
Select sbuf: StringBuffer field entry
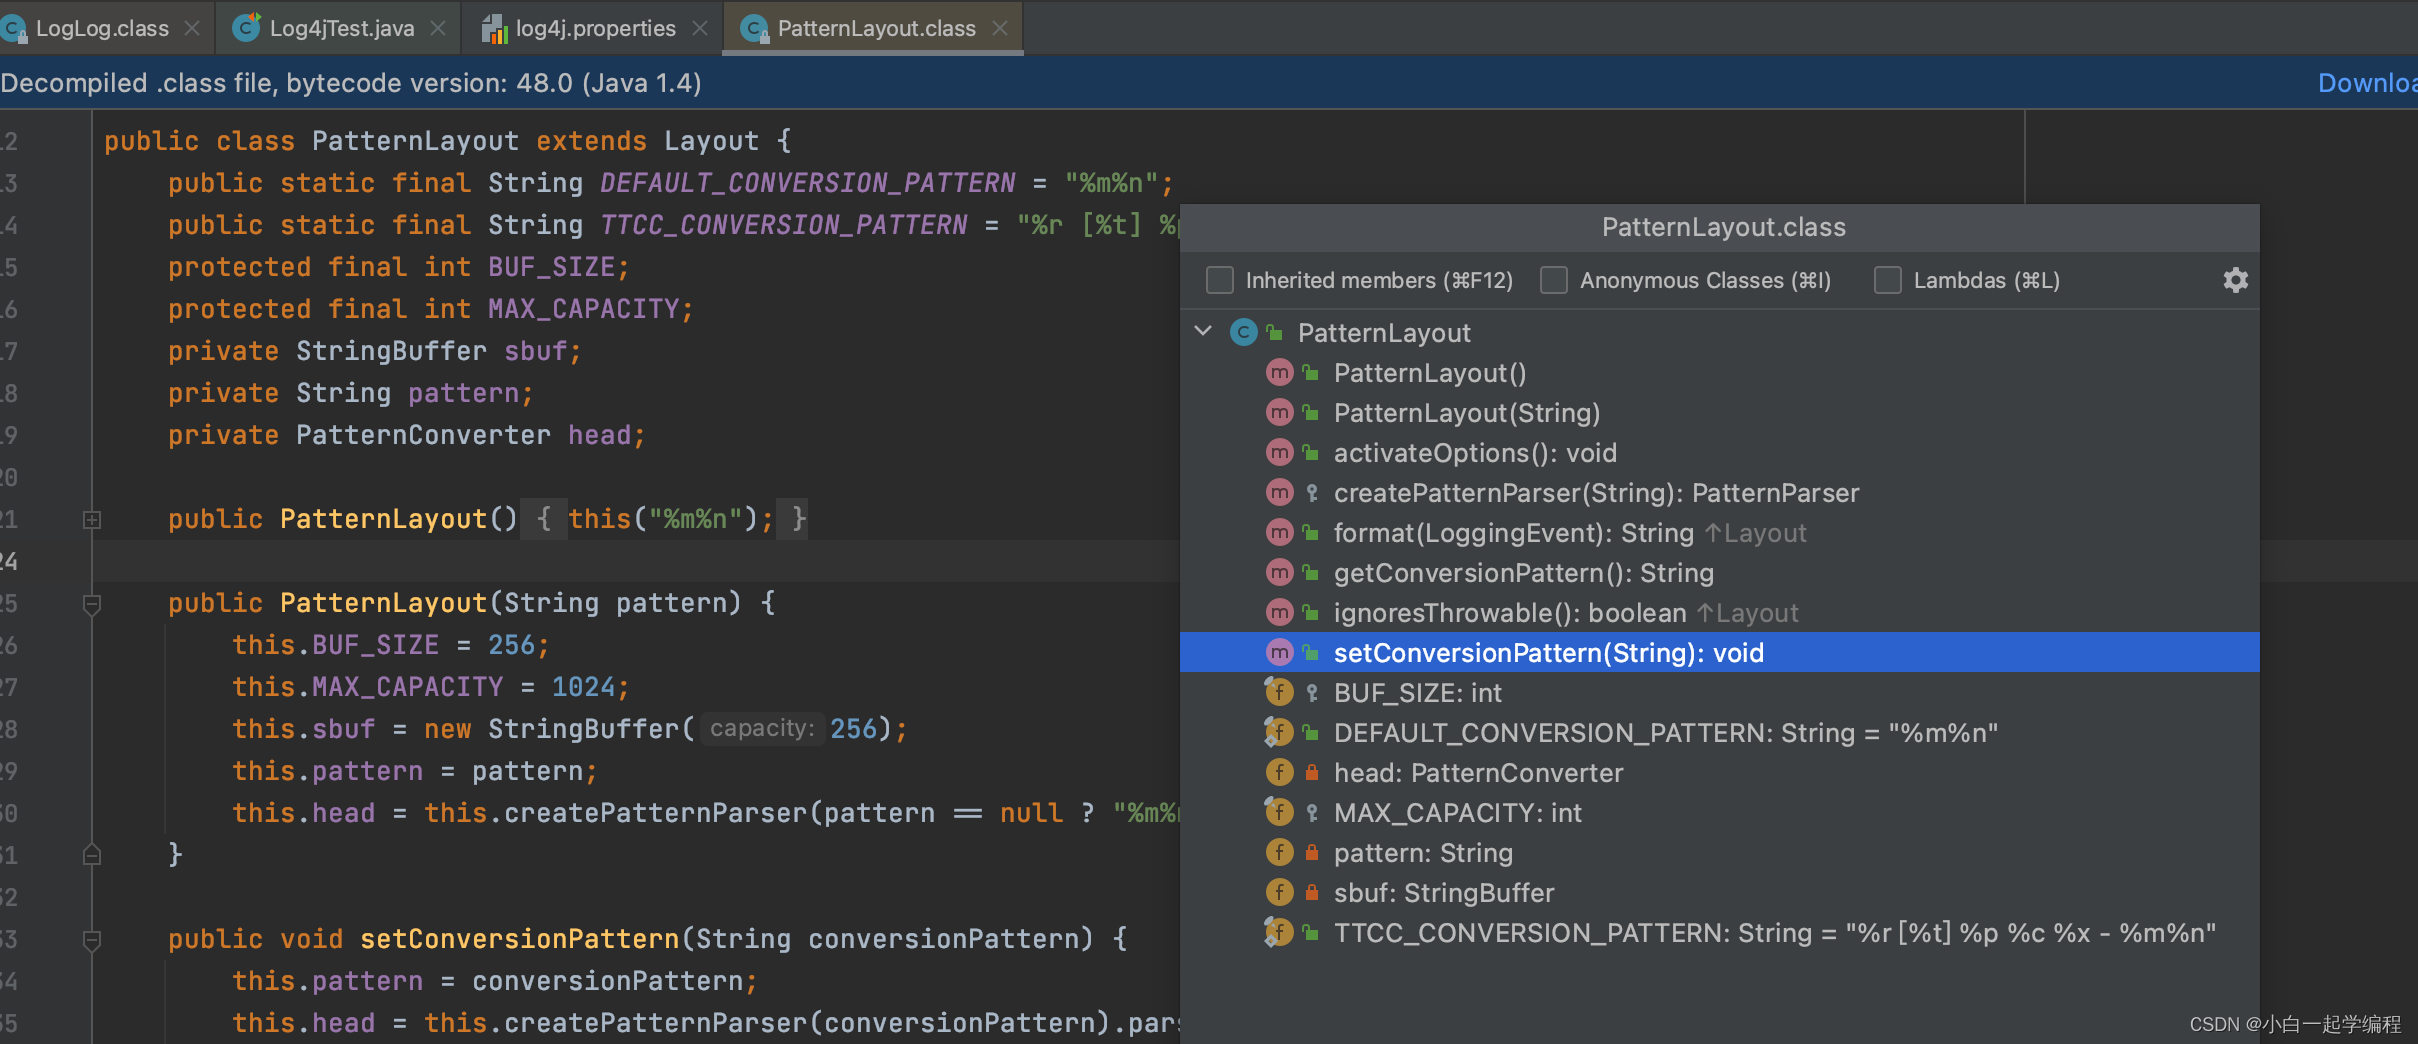(x=1719, y=893)
